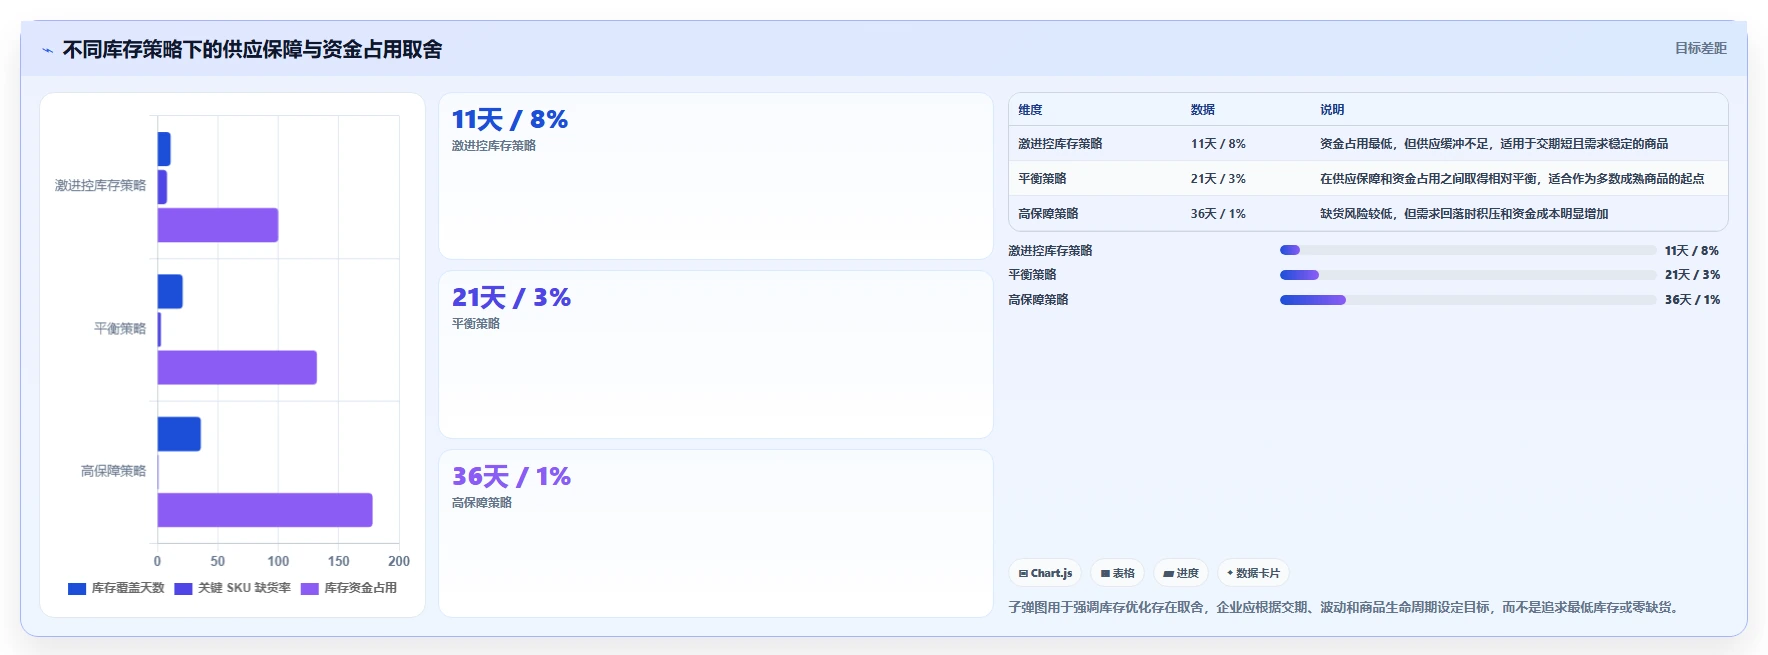1768x655 pixels.
Task: Click the 36天 / 1% value right of progress bar
Action: click(x=1692, y=300)
